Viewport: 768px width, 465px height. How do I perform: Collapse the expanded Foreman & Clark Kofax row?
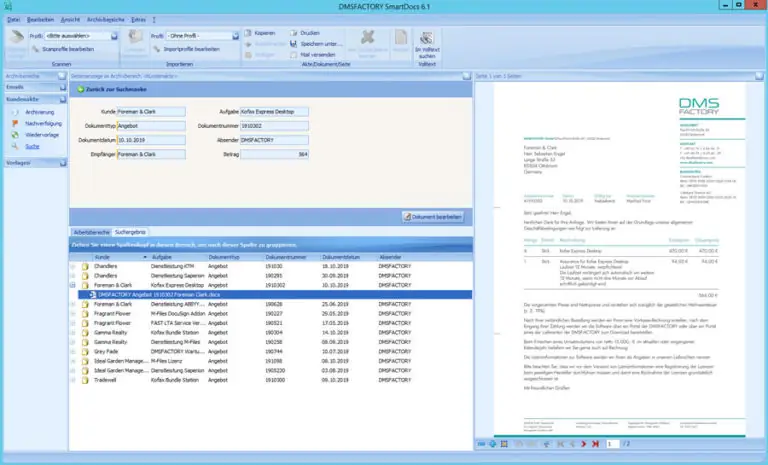pyautogui.click(x=73, y=285)
